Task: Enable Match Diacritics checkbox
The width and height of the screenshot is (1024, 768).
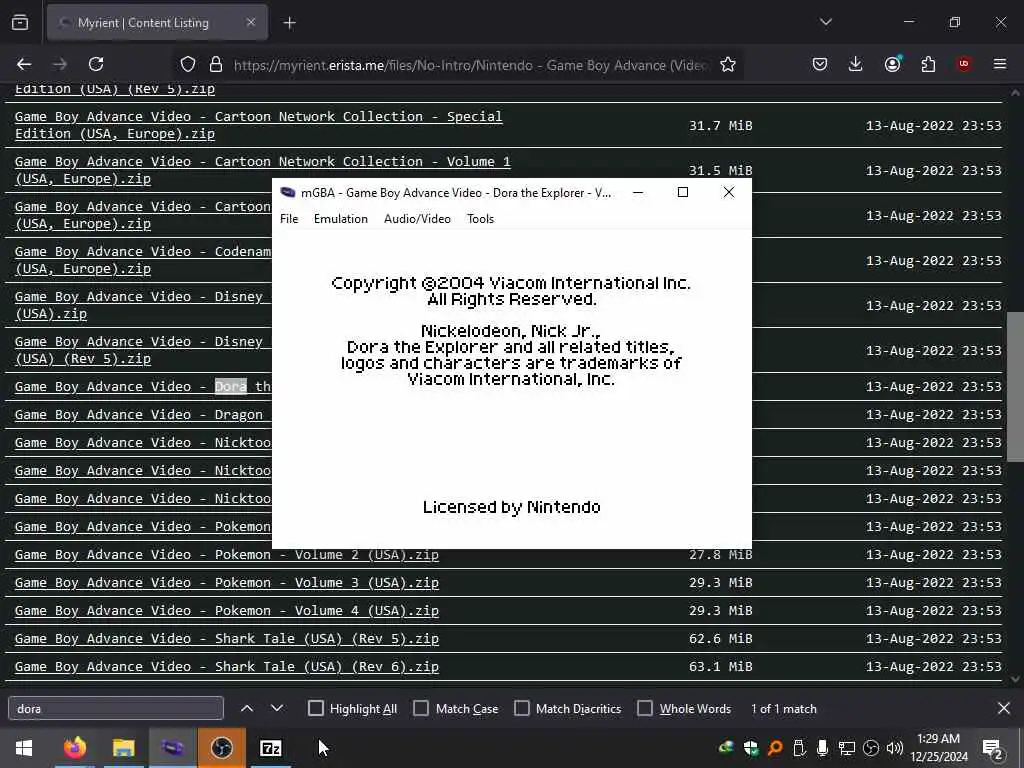Action: 522,709
